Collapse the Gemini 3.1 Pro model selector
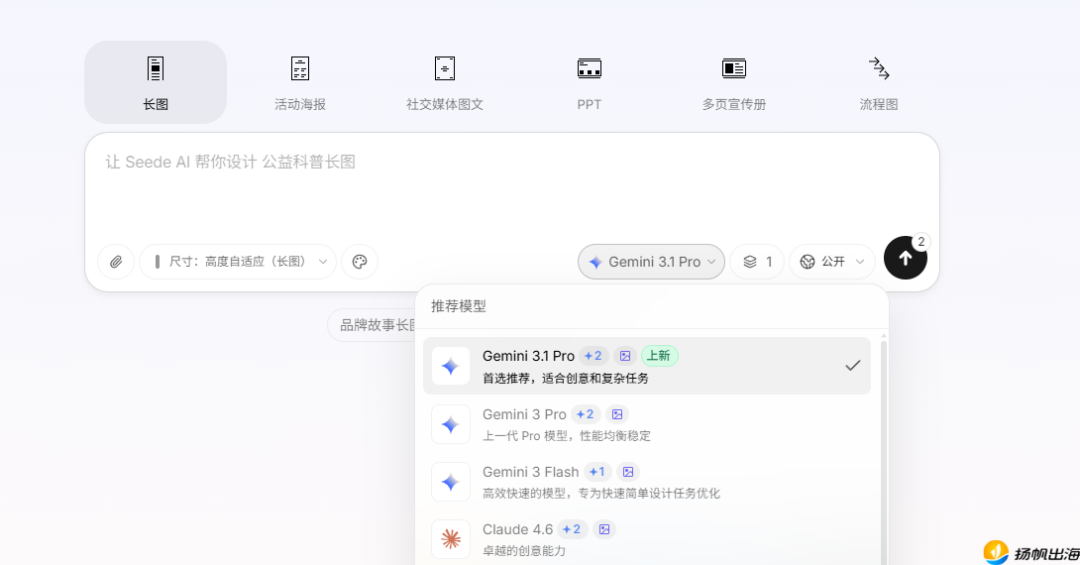 coord(651,262)
